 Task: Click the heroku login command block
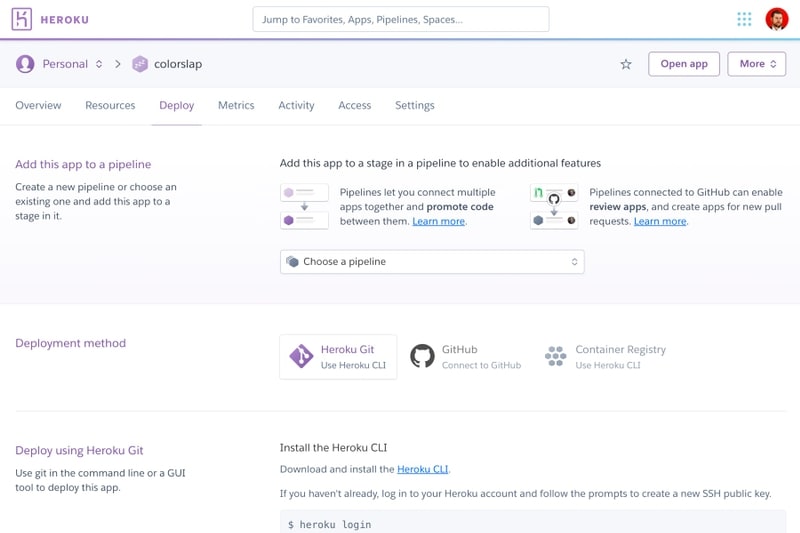[533, 522]
